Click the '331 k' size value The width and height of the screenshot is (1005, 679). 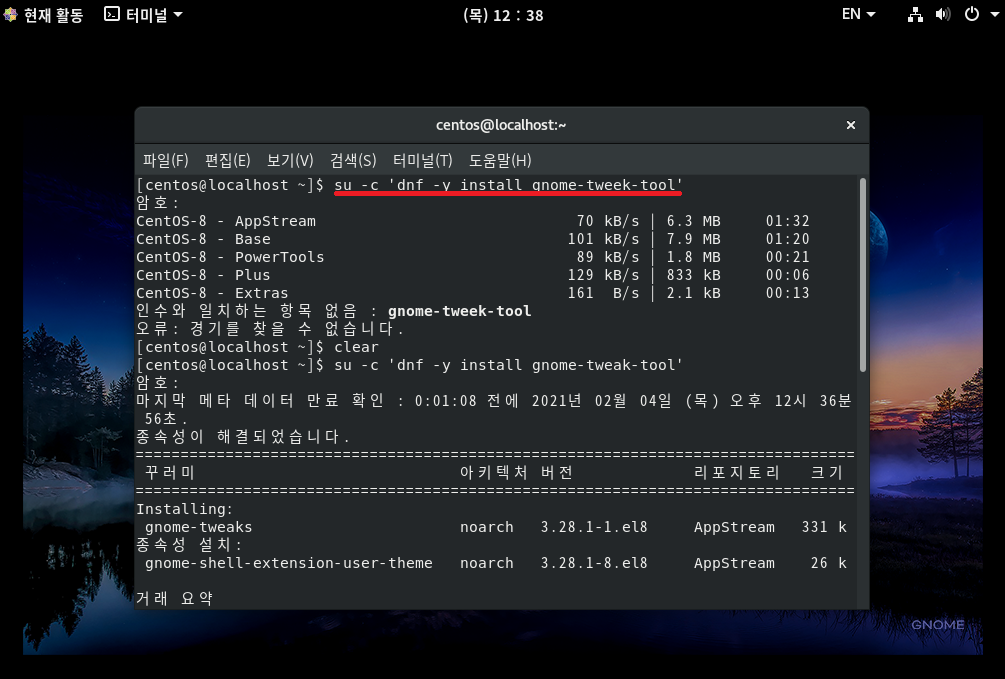click(x=824, y=527)
